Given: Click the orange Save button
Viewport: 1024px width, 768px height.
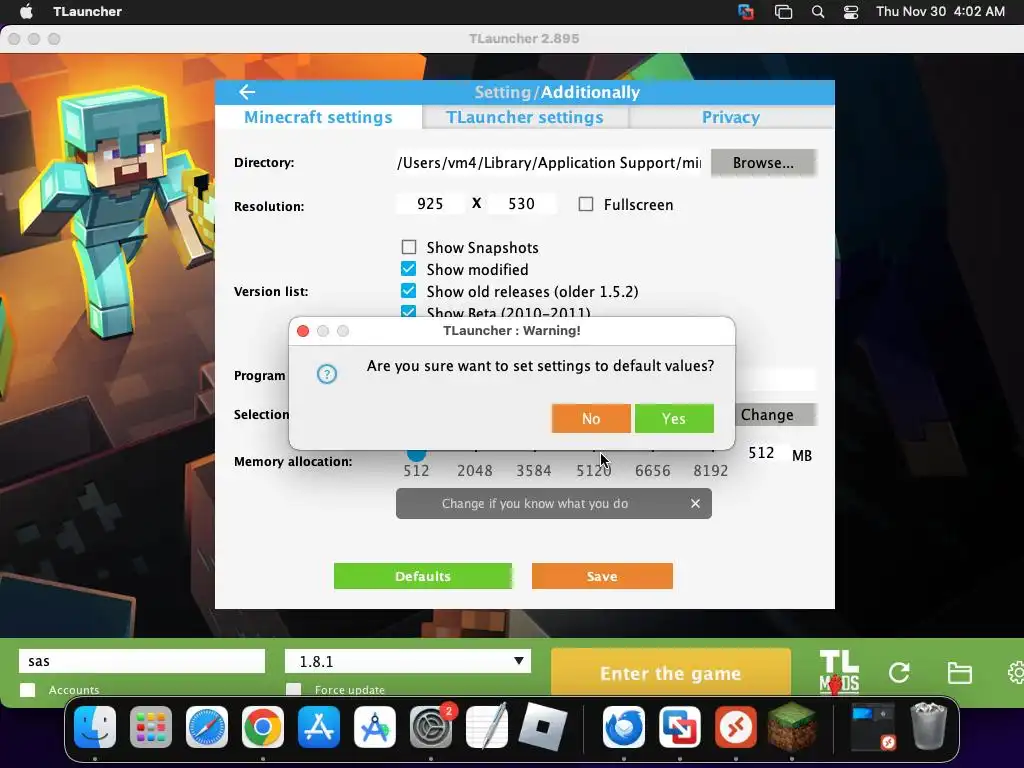Looking at the screenshot, I should click(x=602, y=576).
